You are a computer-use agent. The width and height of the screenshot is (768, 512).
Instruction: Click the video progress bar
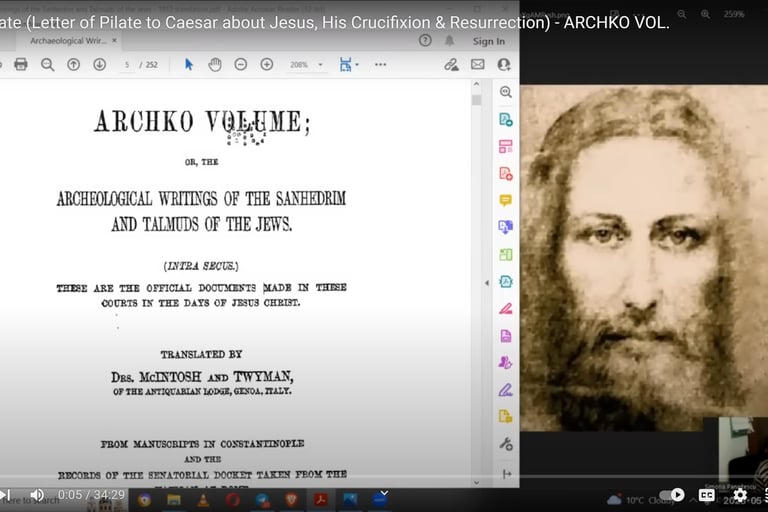pos(384,477)
